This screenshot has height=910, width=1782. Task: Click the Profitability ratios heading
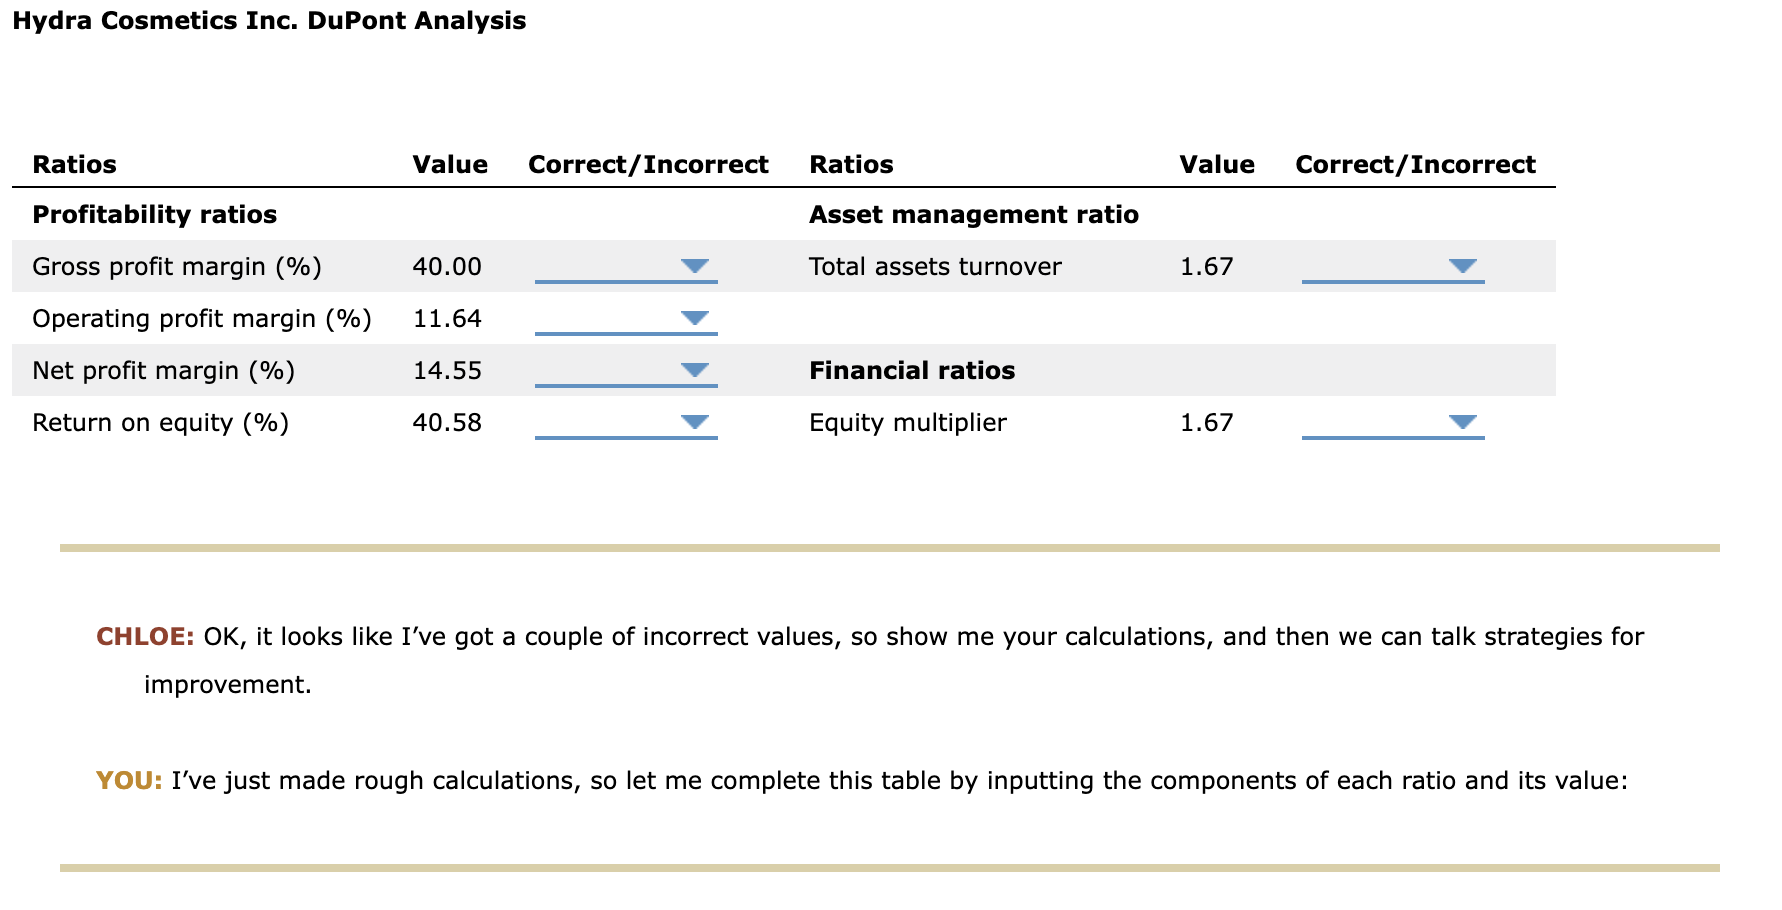tap(155, 215)
